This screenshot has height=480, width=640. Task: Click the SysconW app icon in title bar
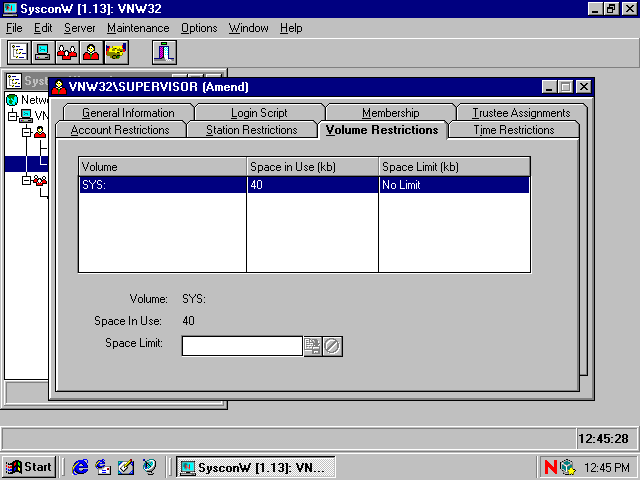(x=10, y=9)
